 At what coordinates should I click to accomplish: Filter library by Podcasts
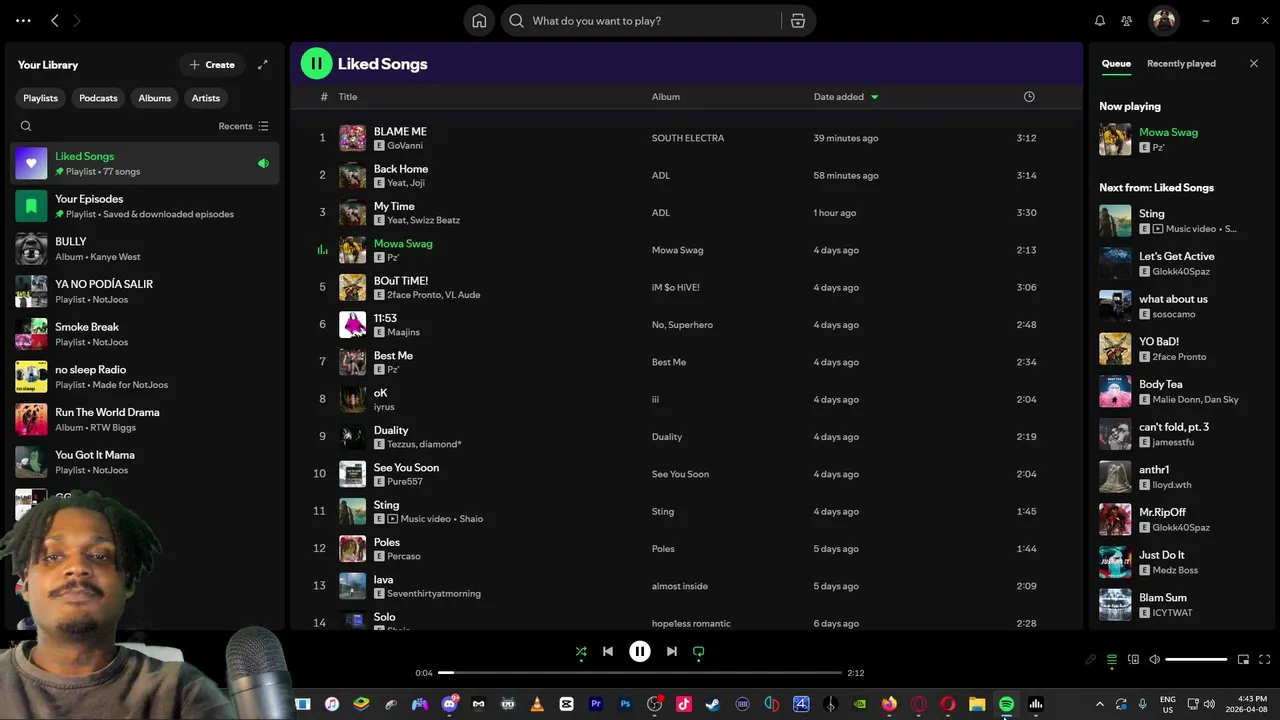[98, 98]
